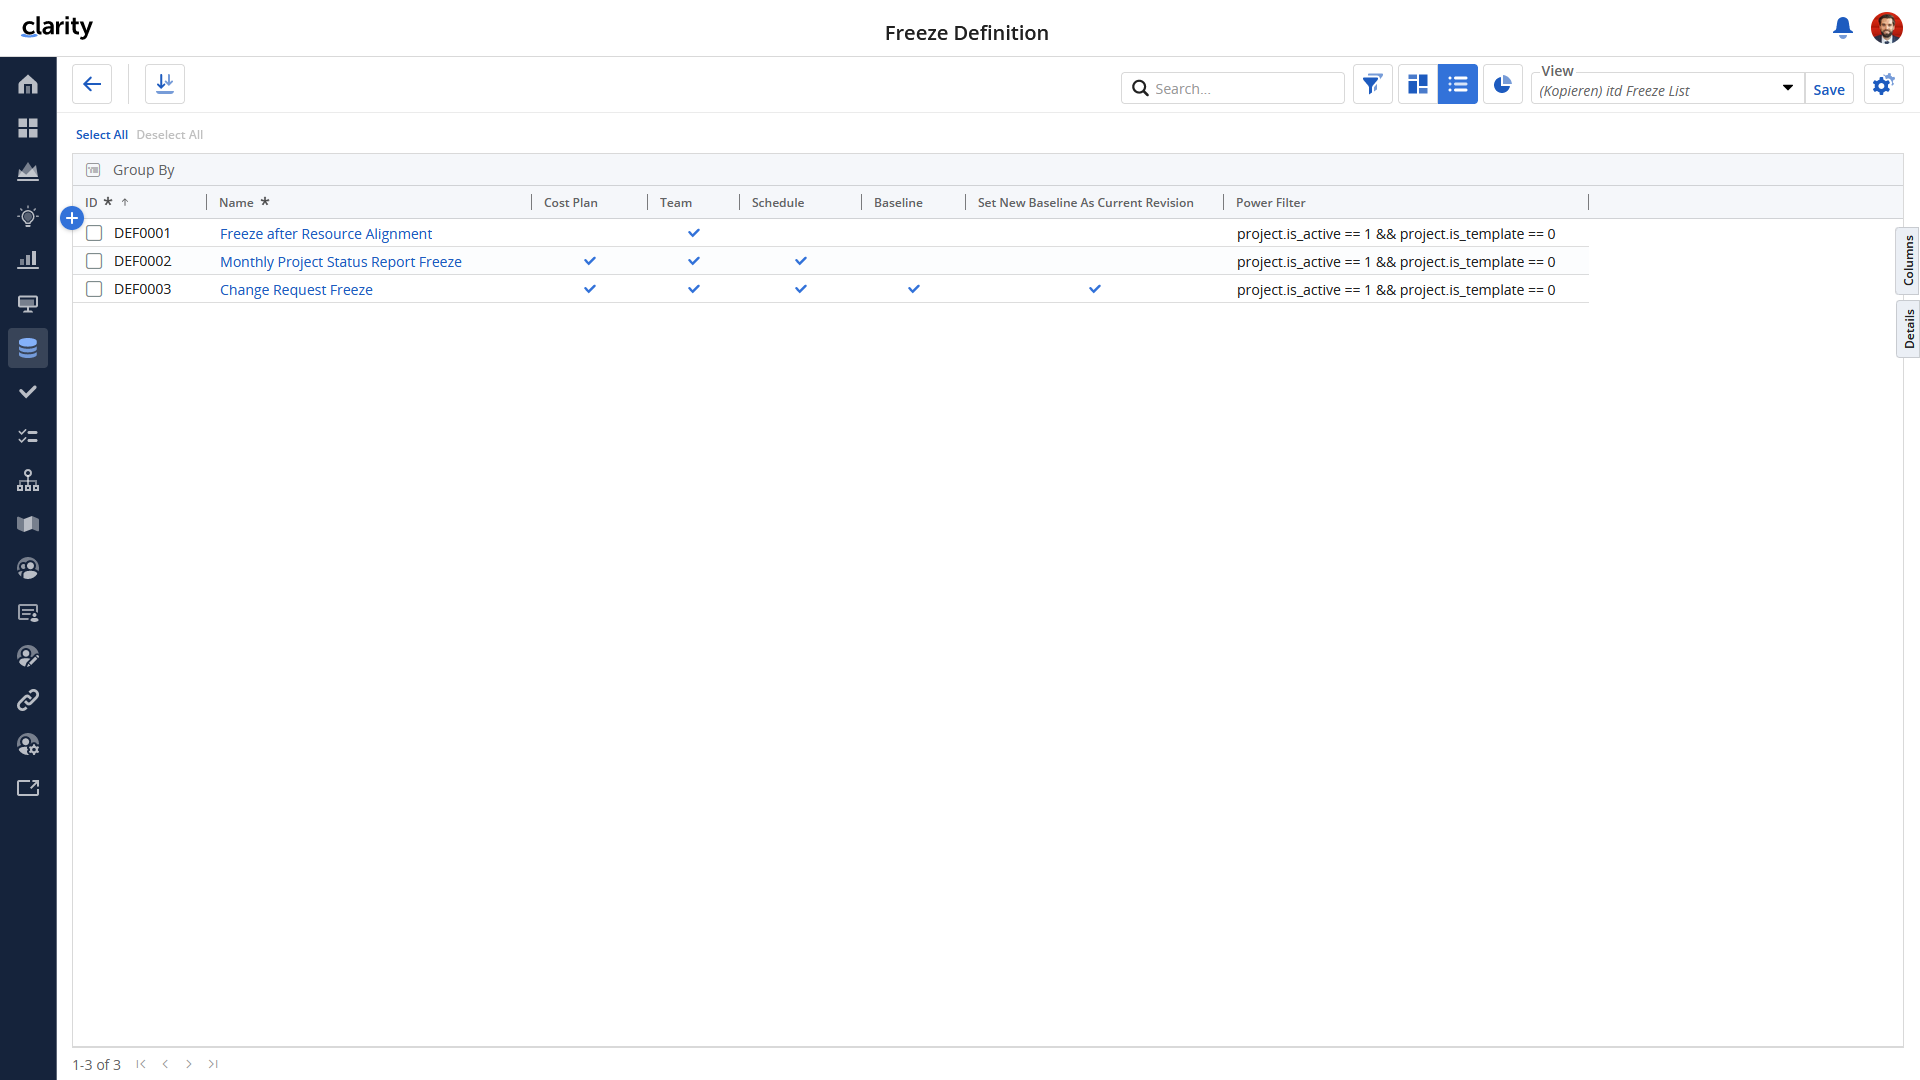The height and width of the screenshot is (1080, 1920).
Task: Go to the next page
Action: click(x=189, y=1064)
